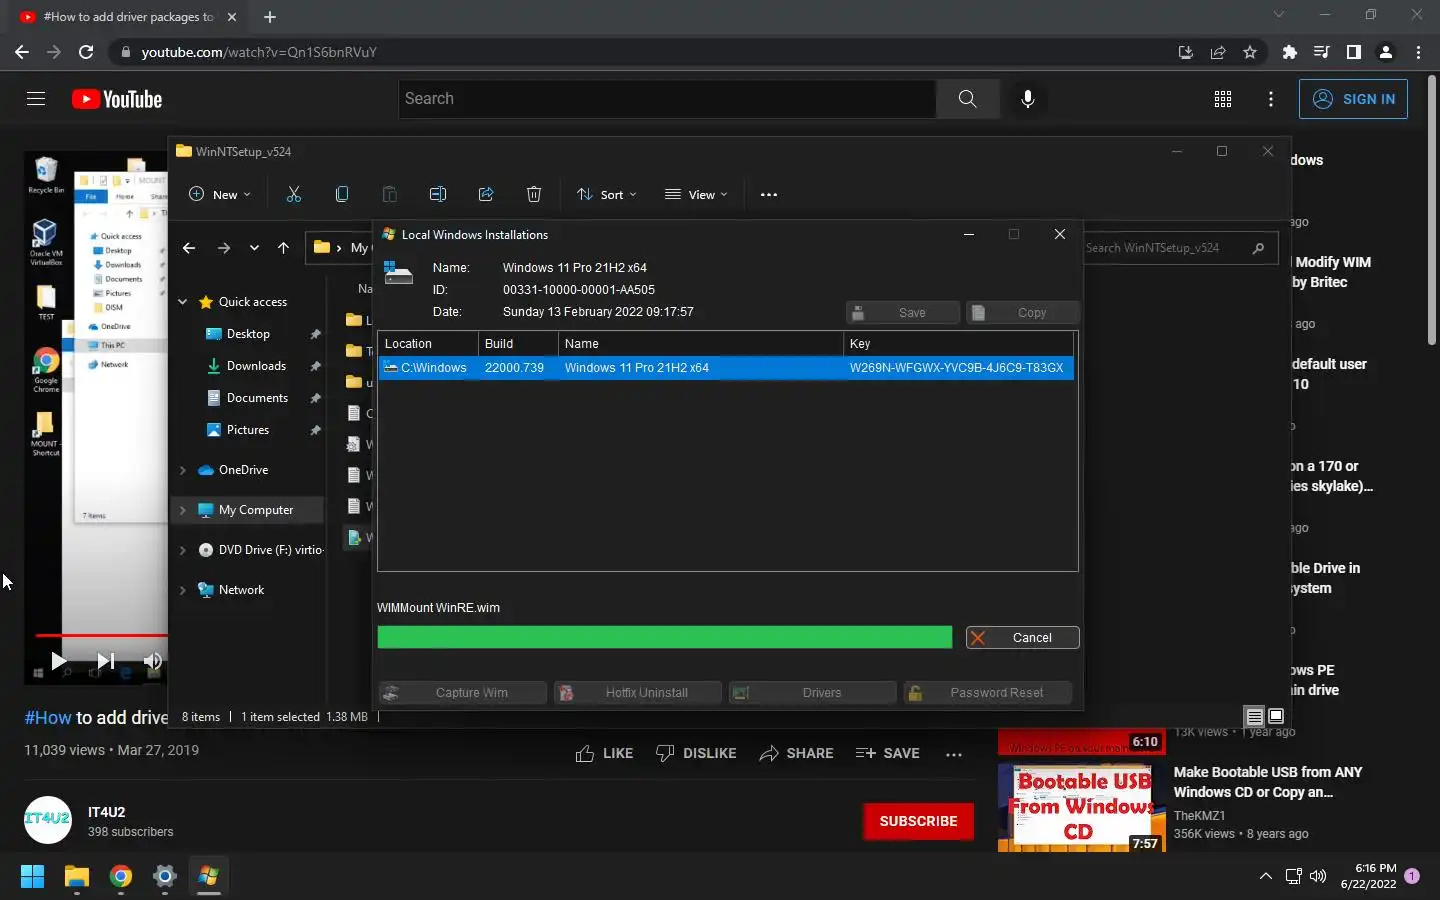The height and width of the screenshot is (900, 1440).
Task: Click Search WinNTSetup_v524 field
Action: point(1180,248)
